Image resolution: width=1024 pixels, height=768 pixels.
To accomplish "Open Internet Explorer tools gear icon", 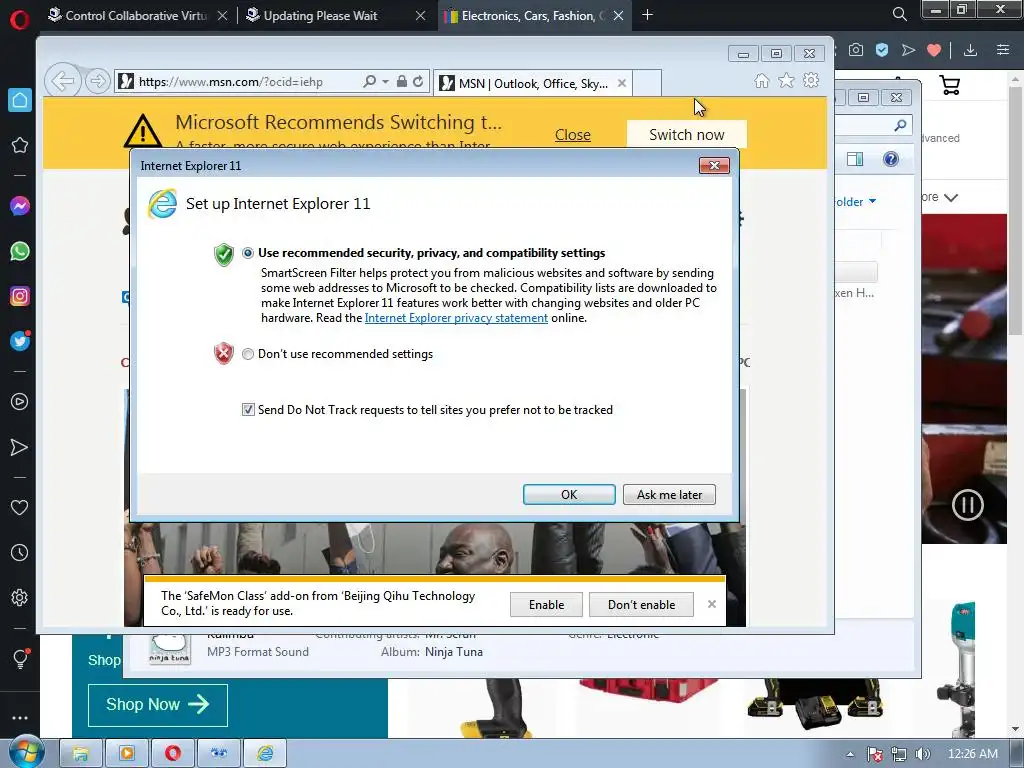I will click(x=811, y=80).
